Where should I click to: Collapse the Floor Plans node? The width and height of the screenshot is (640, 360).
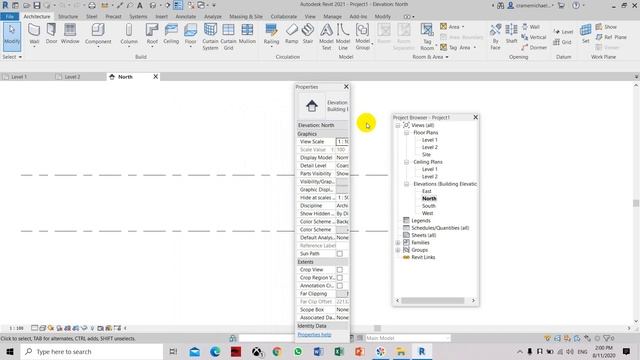(407, 133)
